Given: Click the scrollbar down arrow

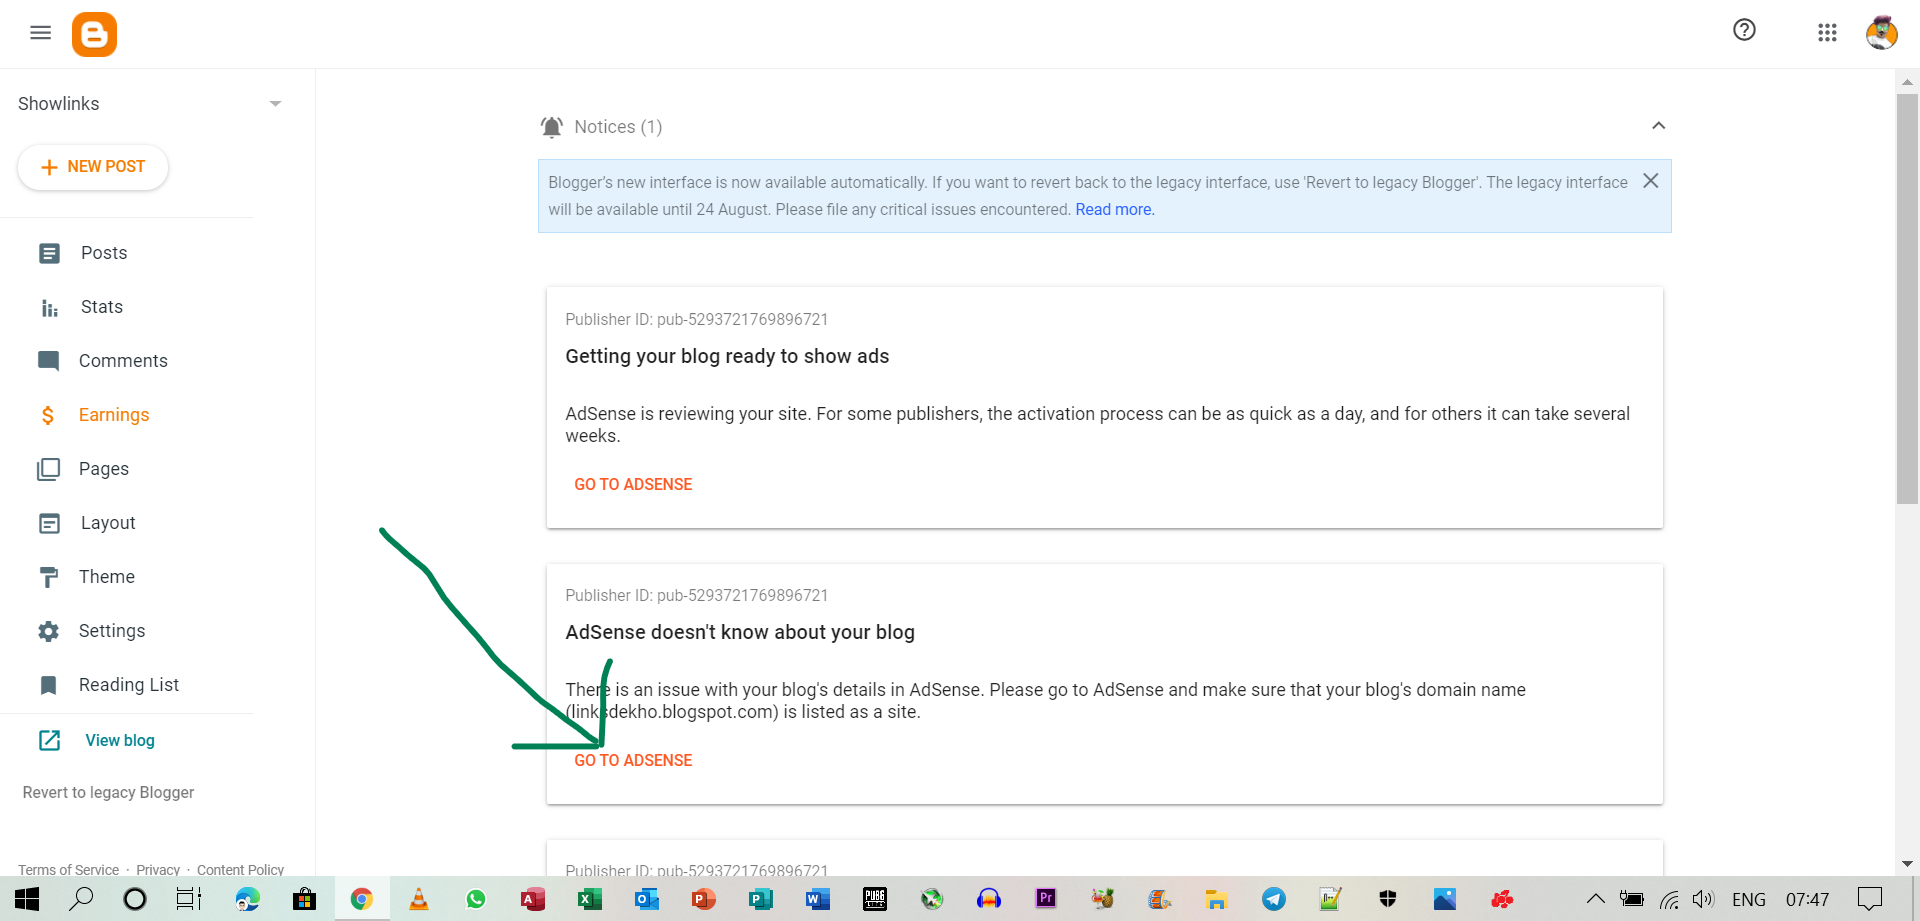Looking at the screenshot, I should [1907, 864].
